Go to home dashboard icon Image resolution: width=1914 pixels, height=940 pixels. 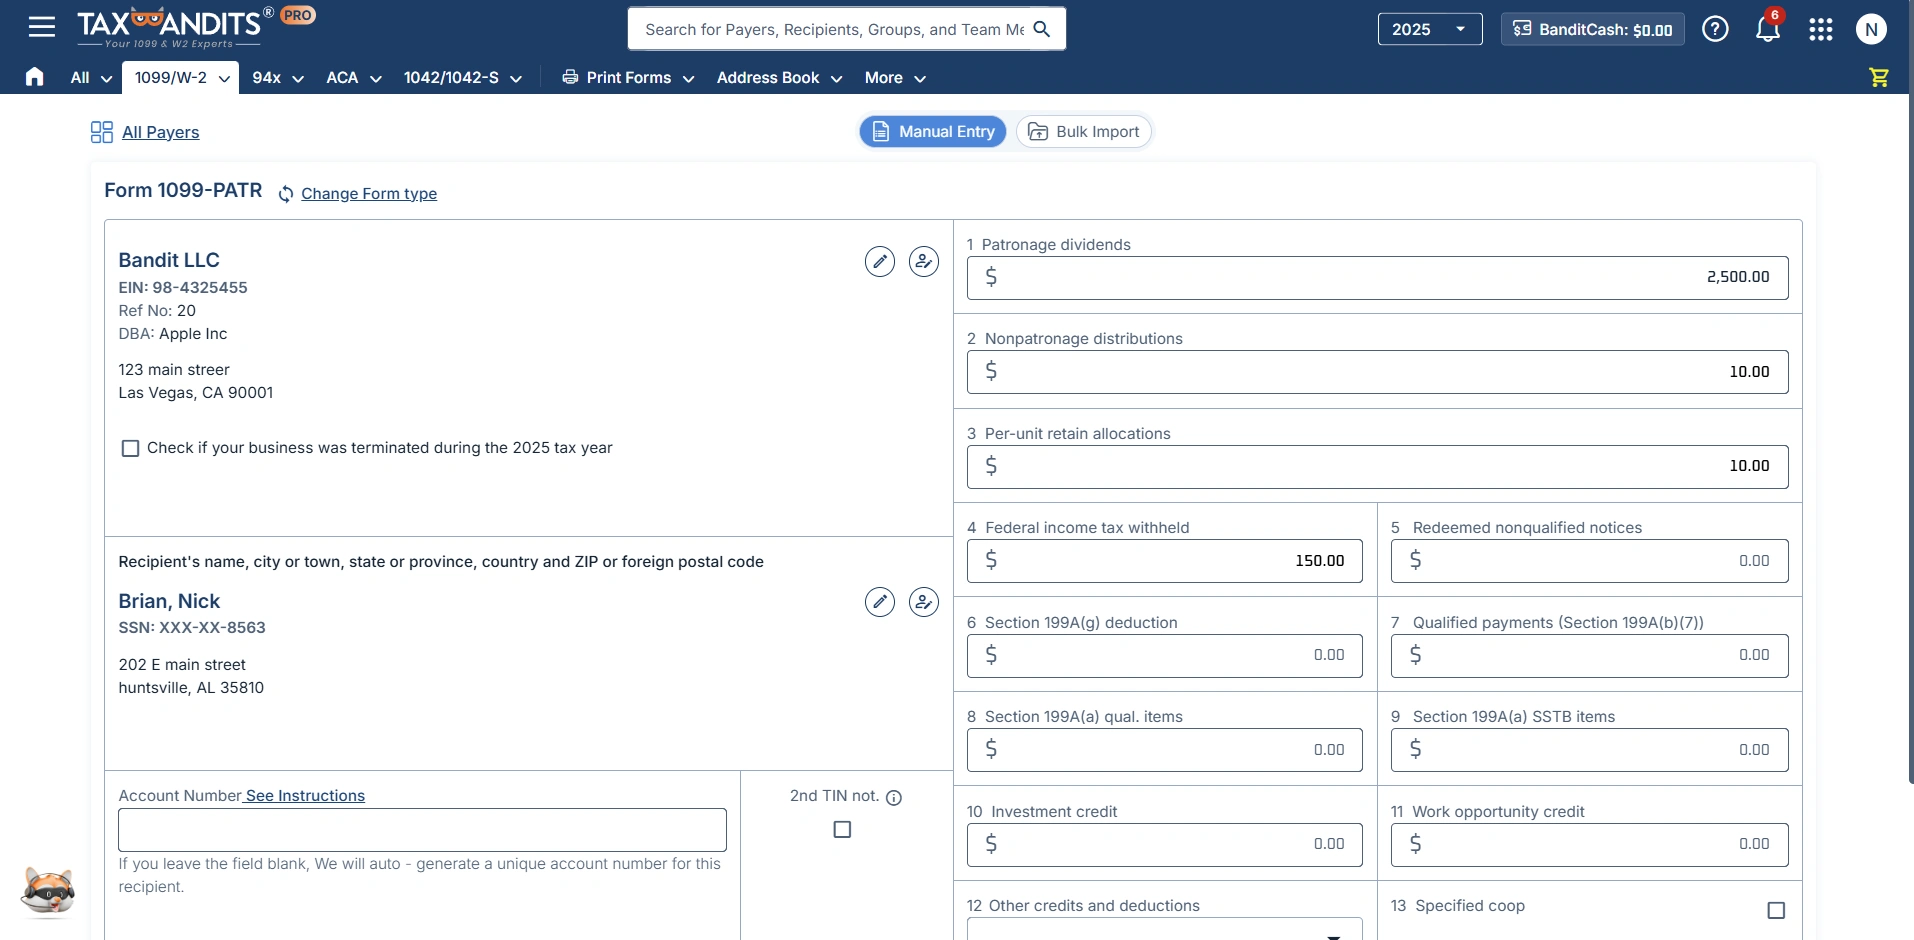click(x=35, y=77)
